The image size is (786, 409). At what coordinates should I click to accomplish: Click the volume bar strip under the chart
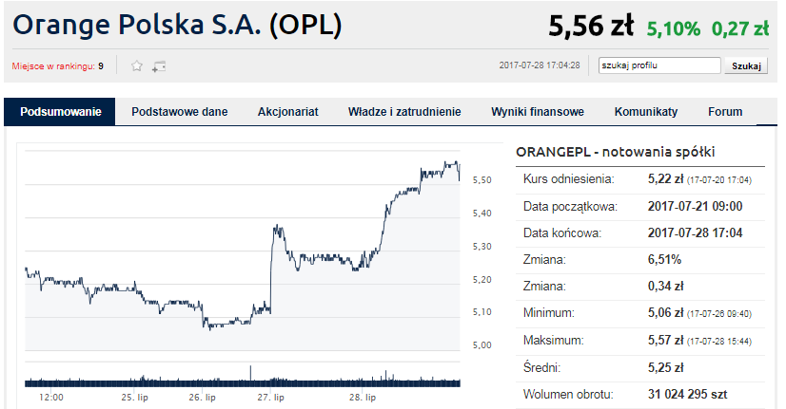coord(242,381)
